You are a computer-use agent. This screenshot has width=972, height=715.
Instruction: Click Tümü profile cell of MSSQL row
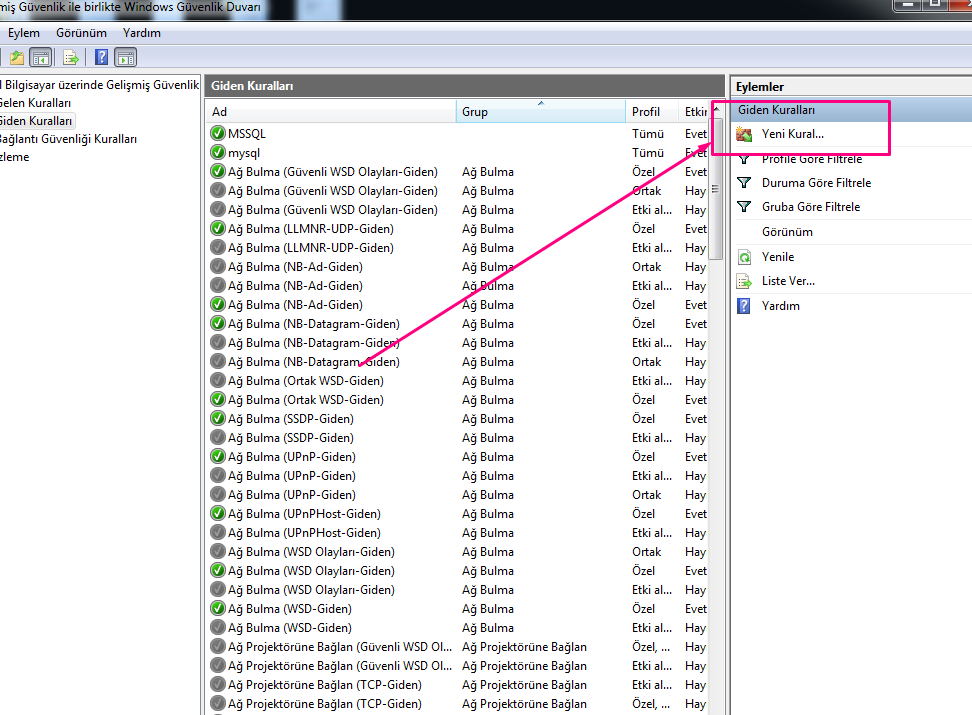(648, 134)
